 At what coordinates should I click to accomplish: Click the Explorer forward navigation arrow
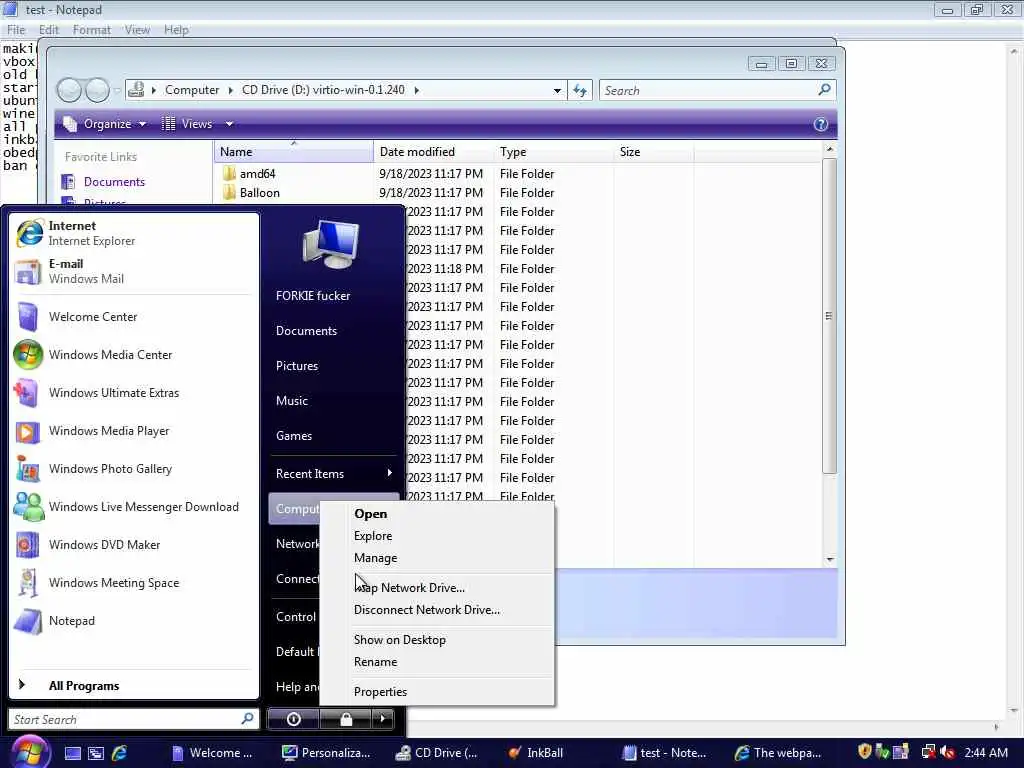(x=97, y=90)
